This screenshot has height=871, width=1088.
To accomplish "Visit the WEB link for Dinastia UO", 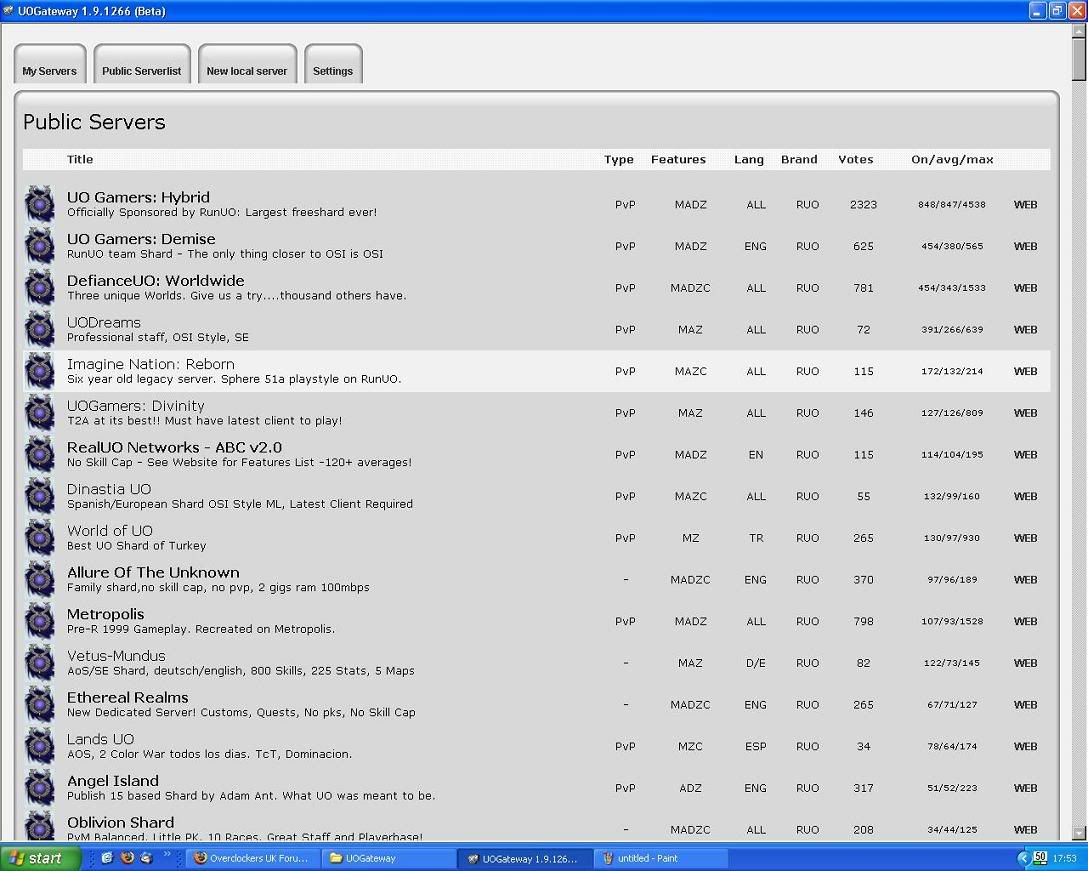I will tap(1026, 496).
